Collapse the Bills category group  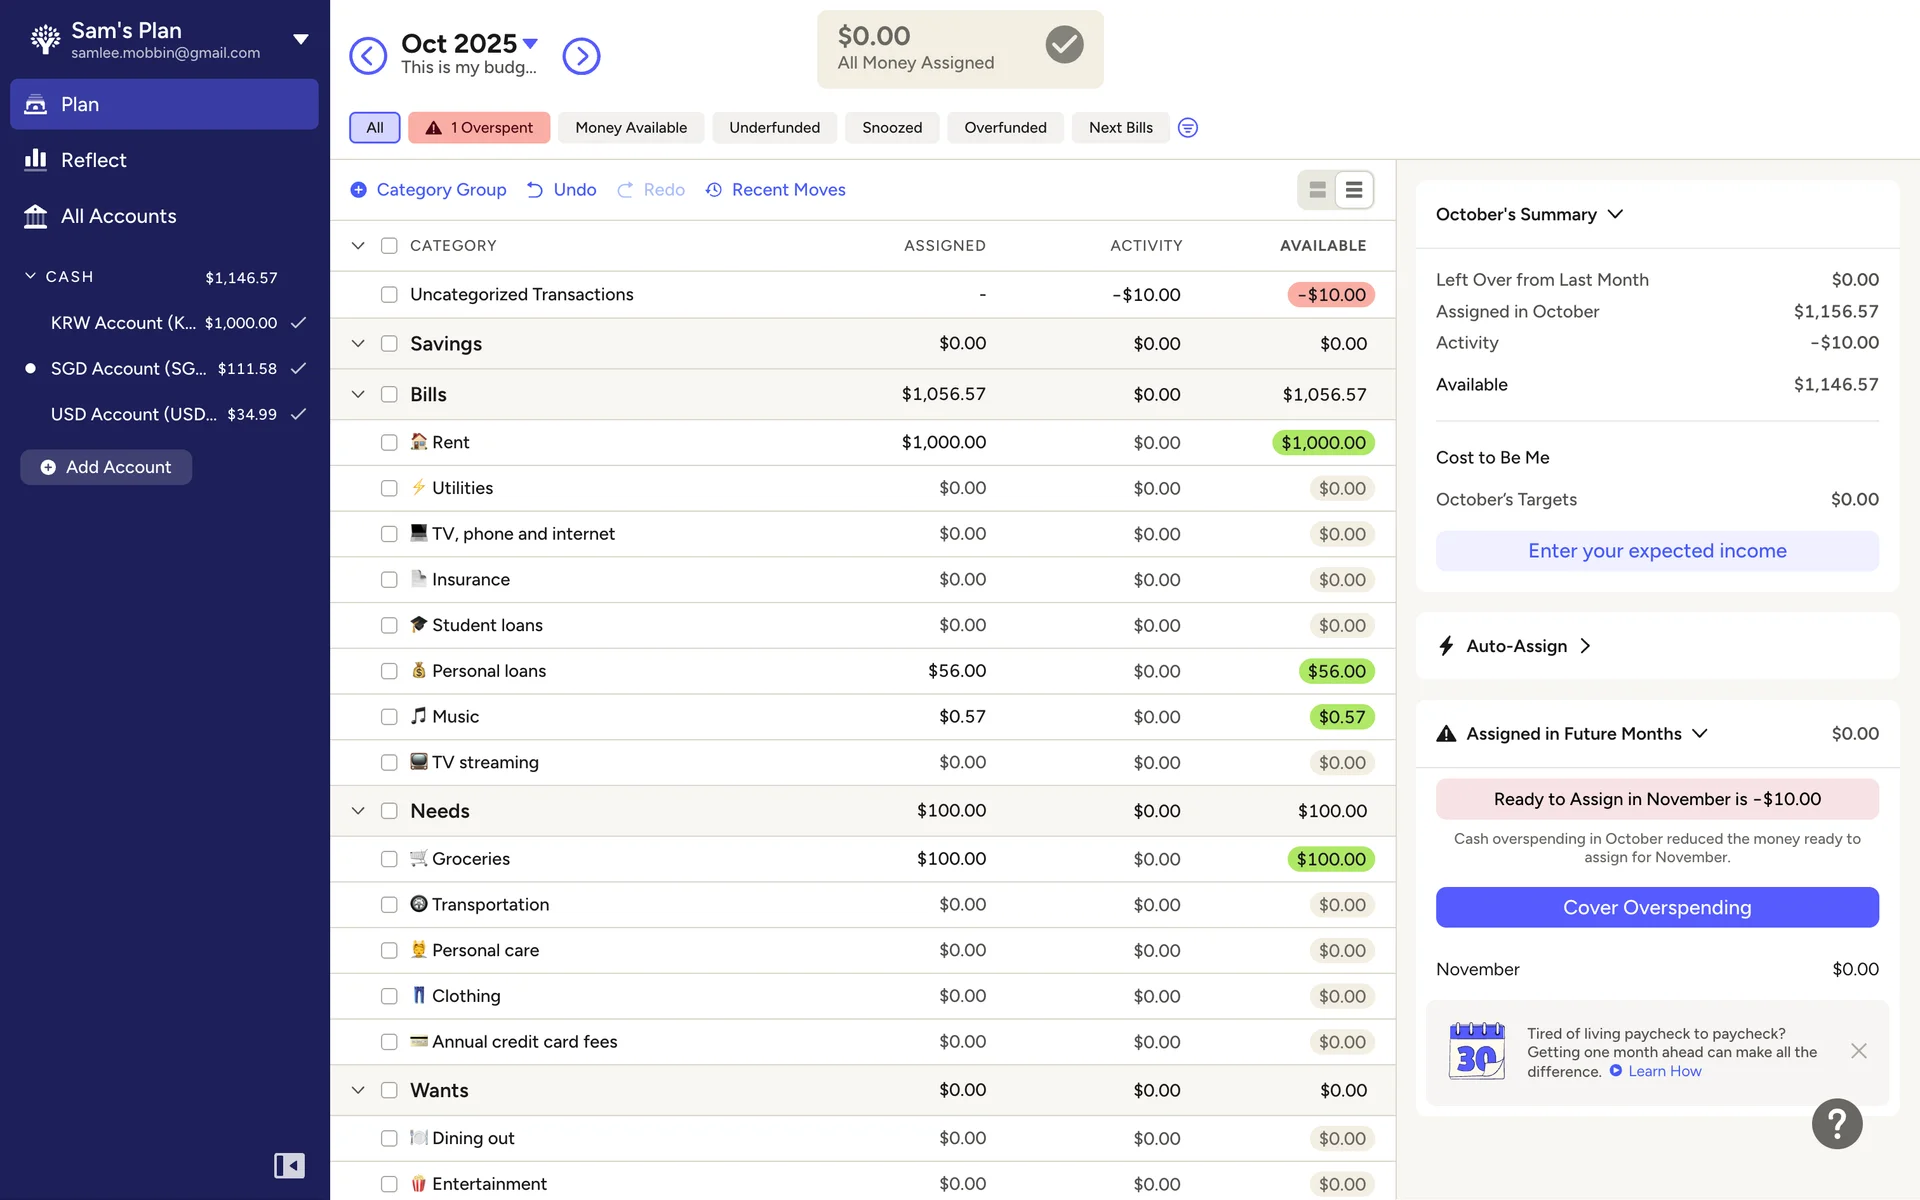click(358, 394)
